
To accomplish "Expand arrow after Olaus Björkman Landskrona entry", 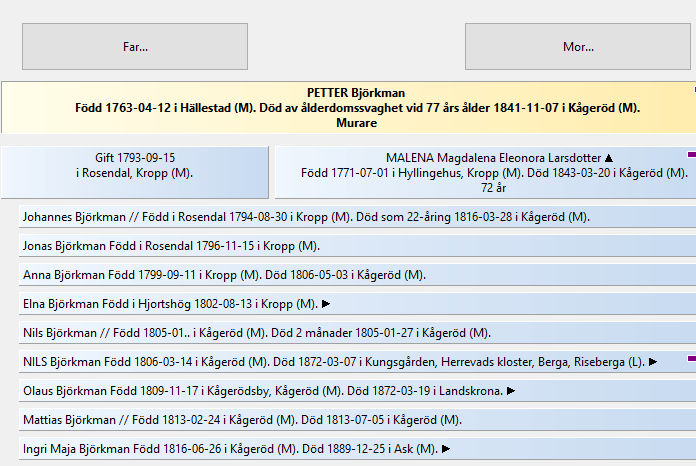I will pyautogui.click(x=511, y=391).
